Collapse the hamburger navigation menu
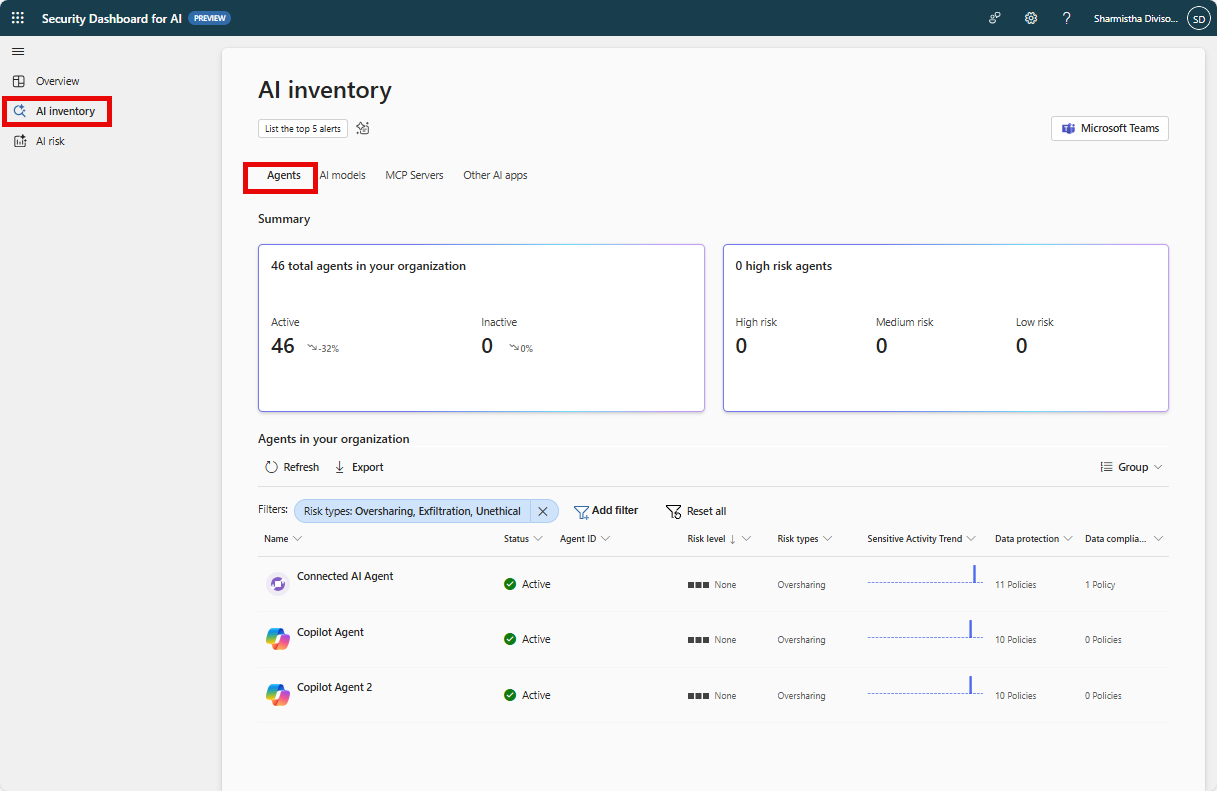The image size is (1217, 791). pos(18,51)
